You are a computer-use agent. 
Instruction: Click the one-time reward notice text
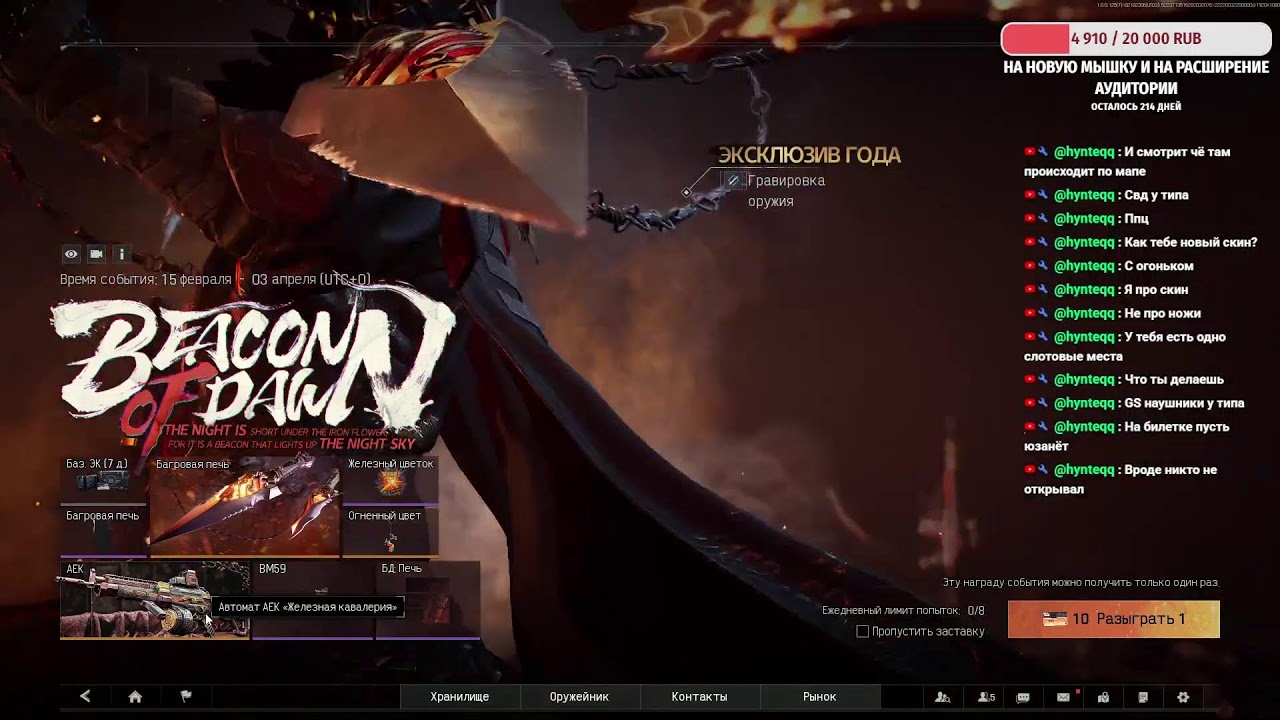click(x=1081, y=582)
